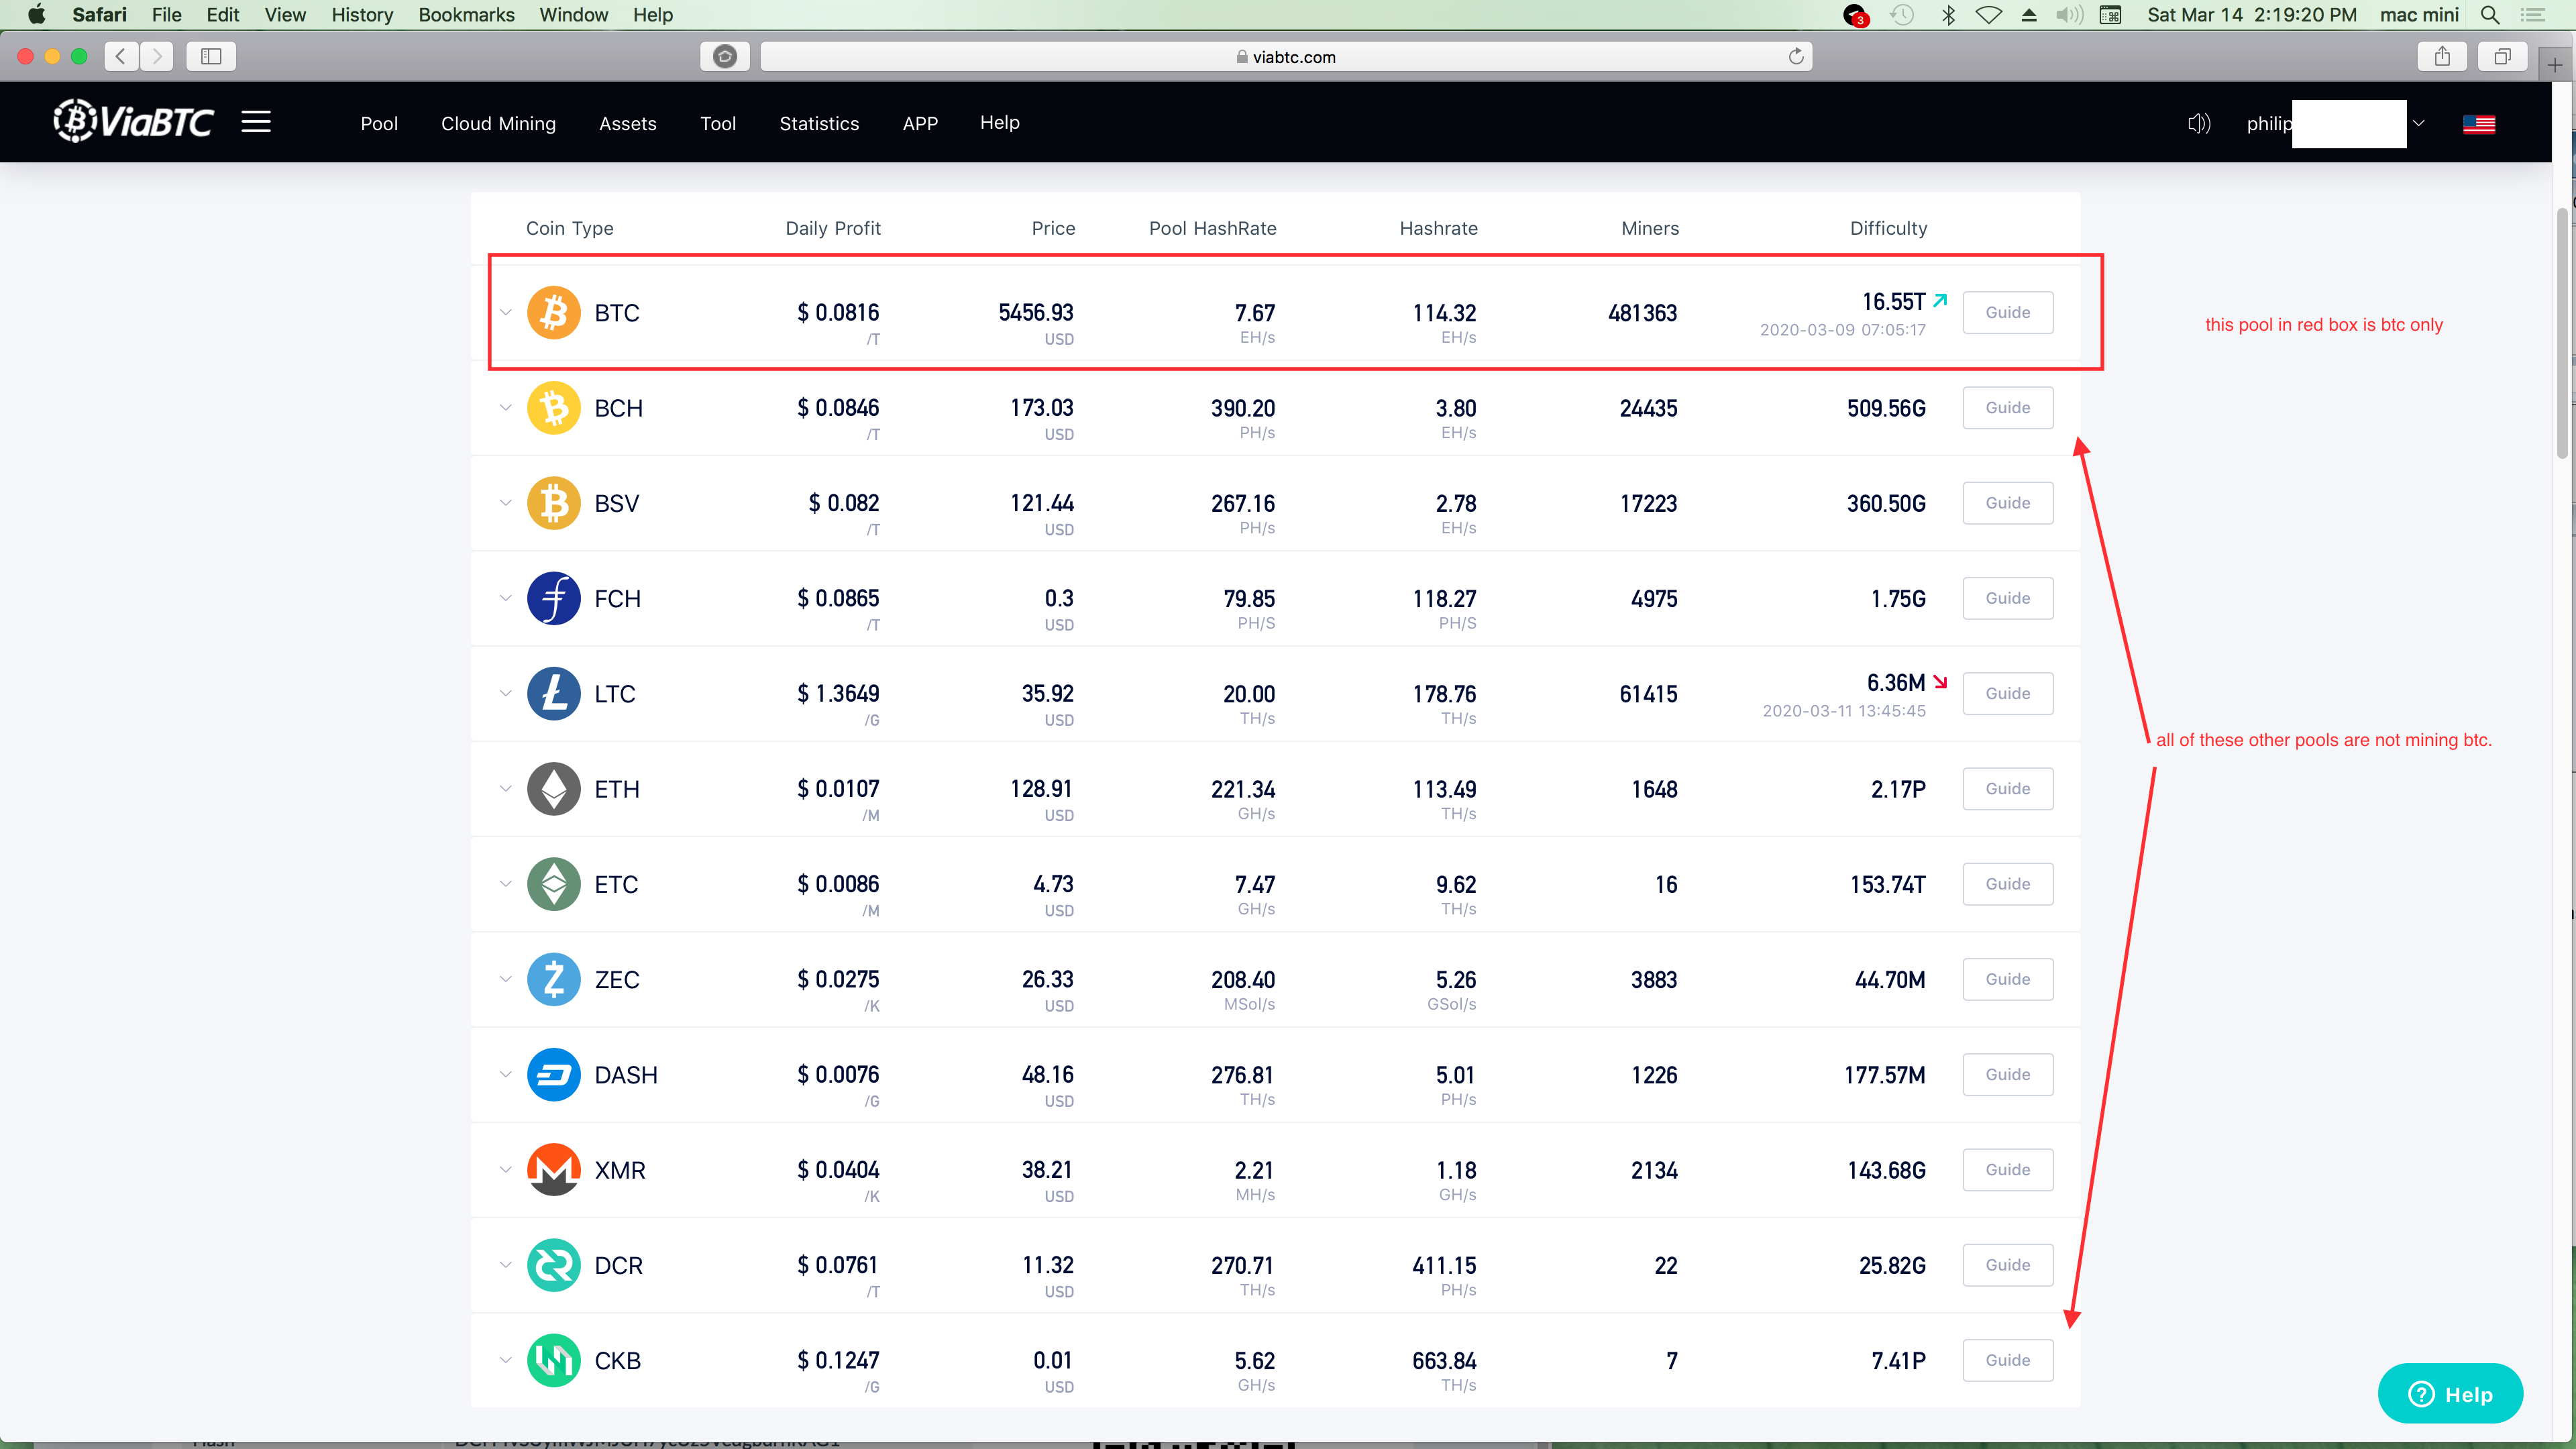Open the macOS Bluetooth status icon
Image resolution: width=2576 pixels, height=1449 pixels.
(1948, 15)
